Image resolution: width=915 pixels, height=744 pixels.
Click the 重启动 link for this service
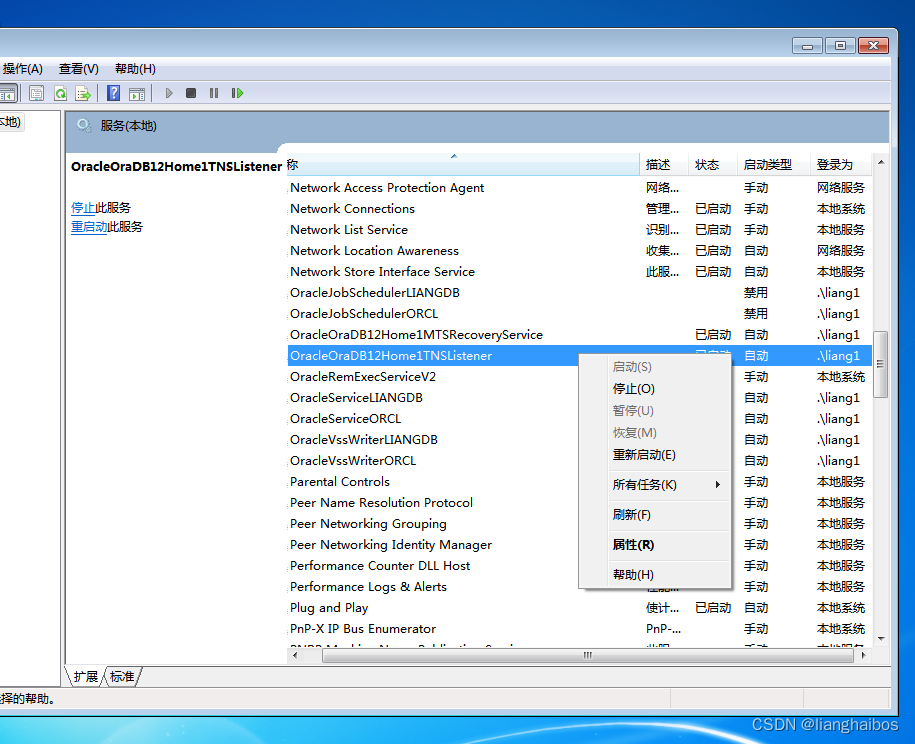[x=89, y=226]
